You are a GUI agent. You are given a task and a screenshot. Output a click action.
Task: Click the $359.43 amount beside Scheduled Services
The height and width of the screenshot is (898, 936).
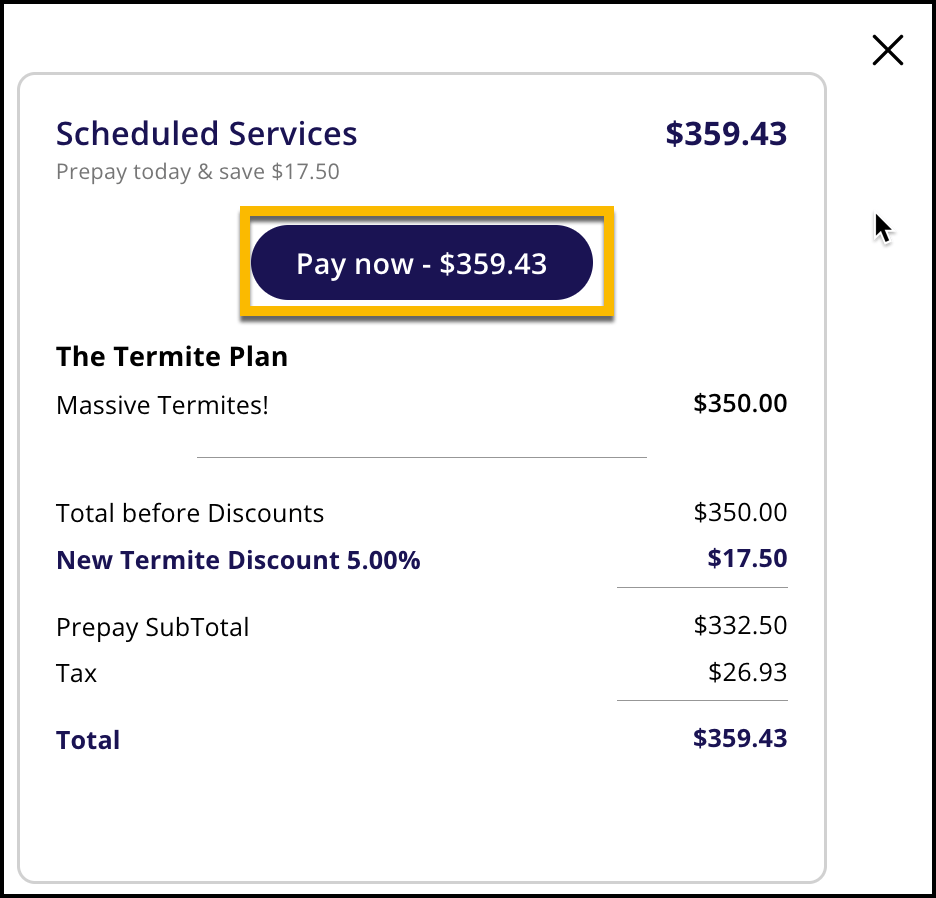[726, 134]
